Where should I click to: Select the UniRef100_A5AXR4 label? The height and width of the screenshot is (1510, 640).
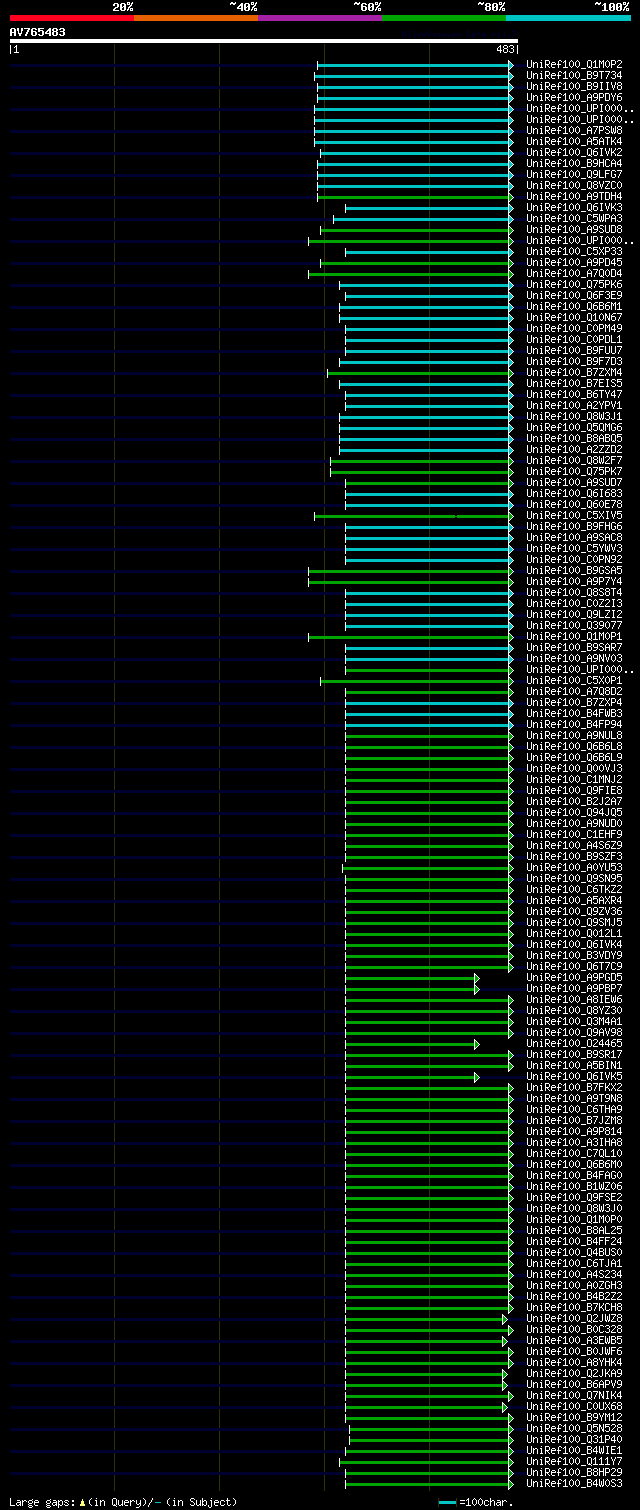tap(574, 900)
